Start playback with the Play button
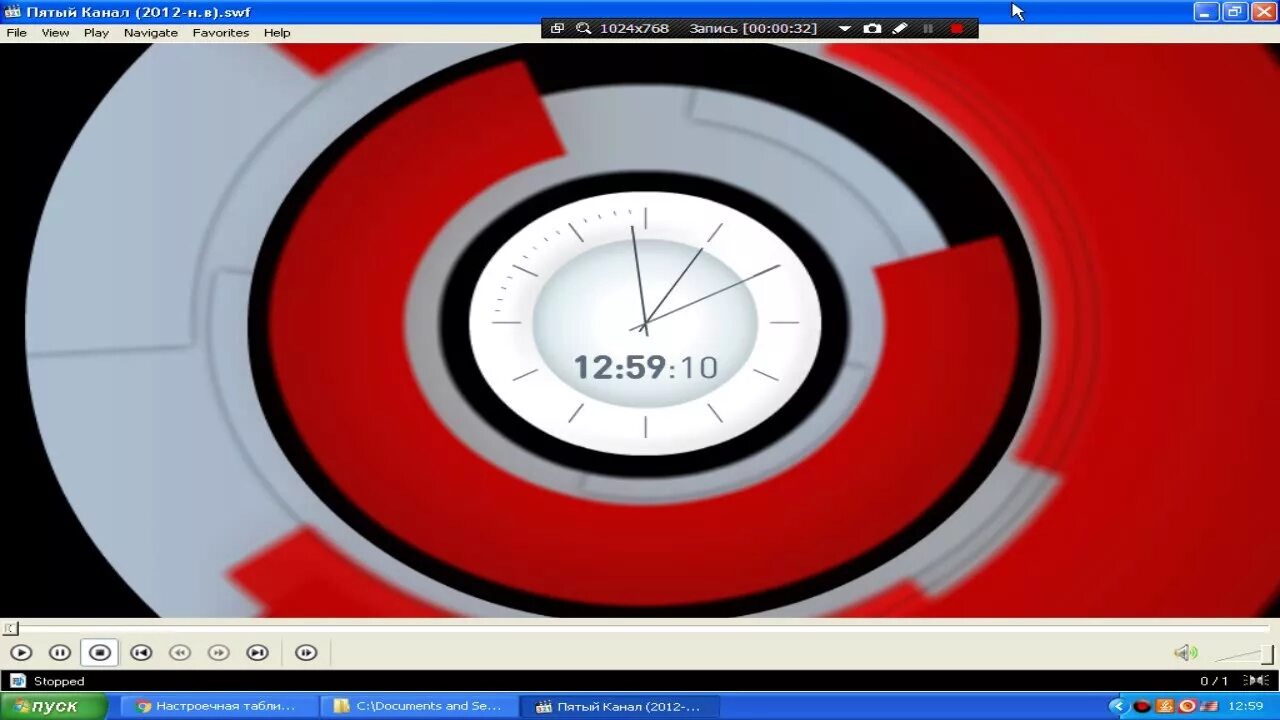Screen dimensions: 1280x720 pos(21,653)
